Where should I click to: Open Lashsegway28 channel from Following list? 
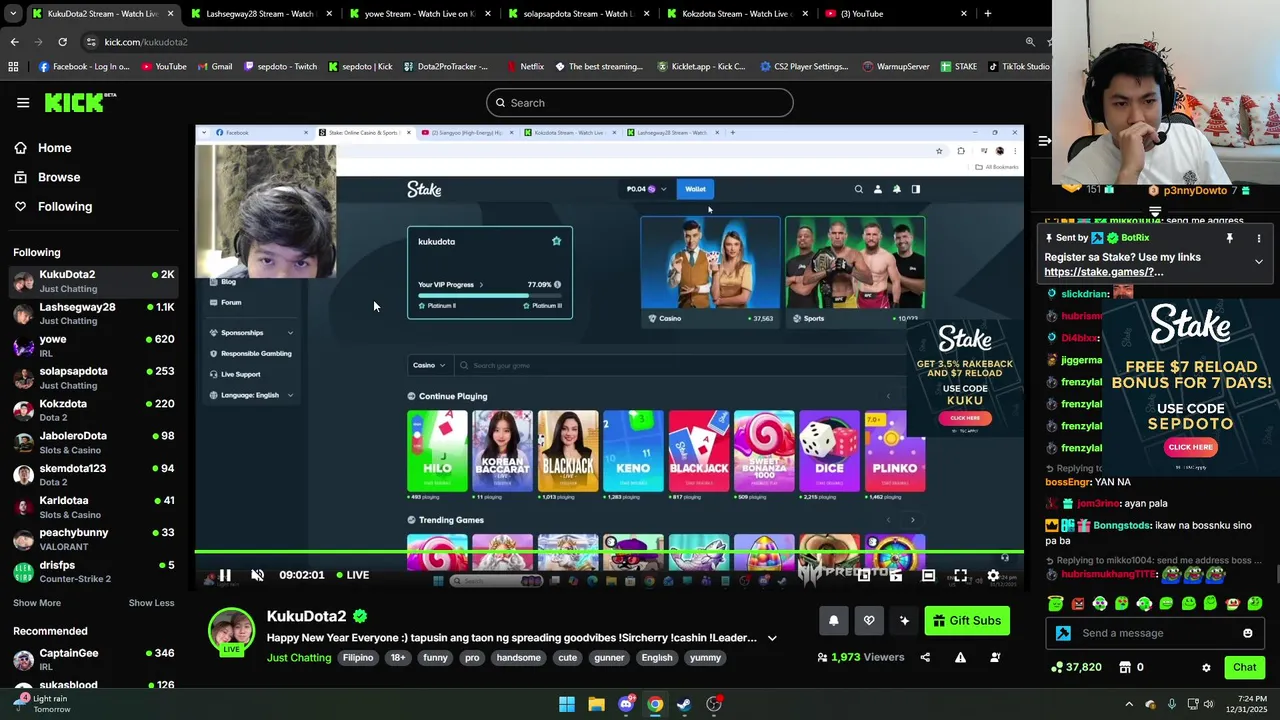(93, 314)
